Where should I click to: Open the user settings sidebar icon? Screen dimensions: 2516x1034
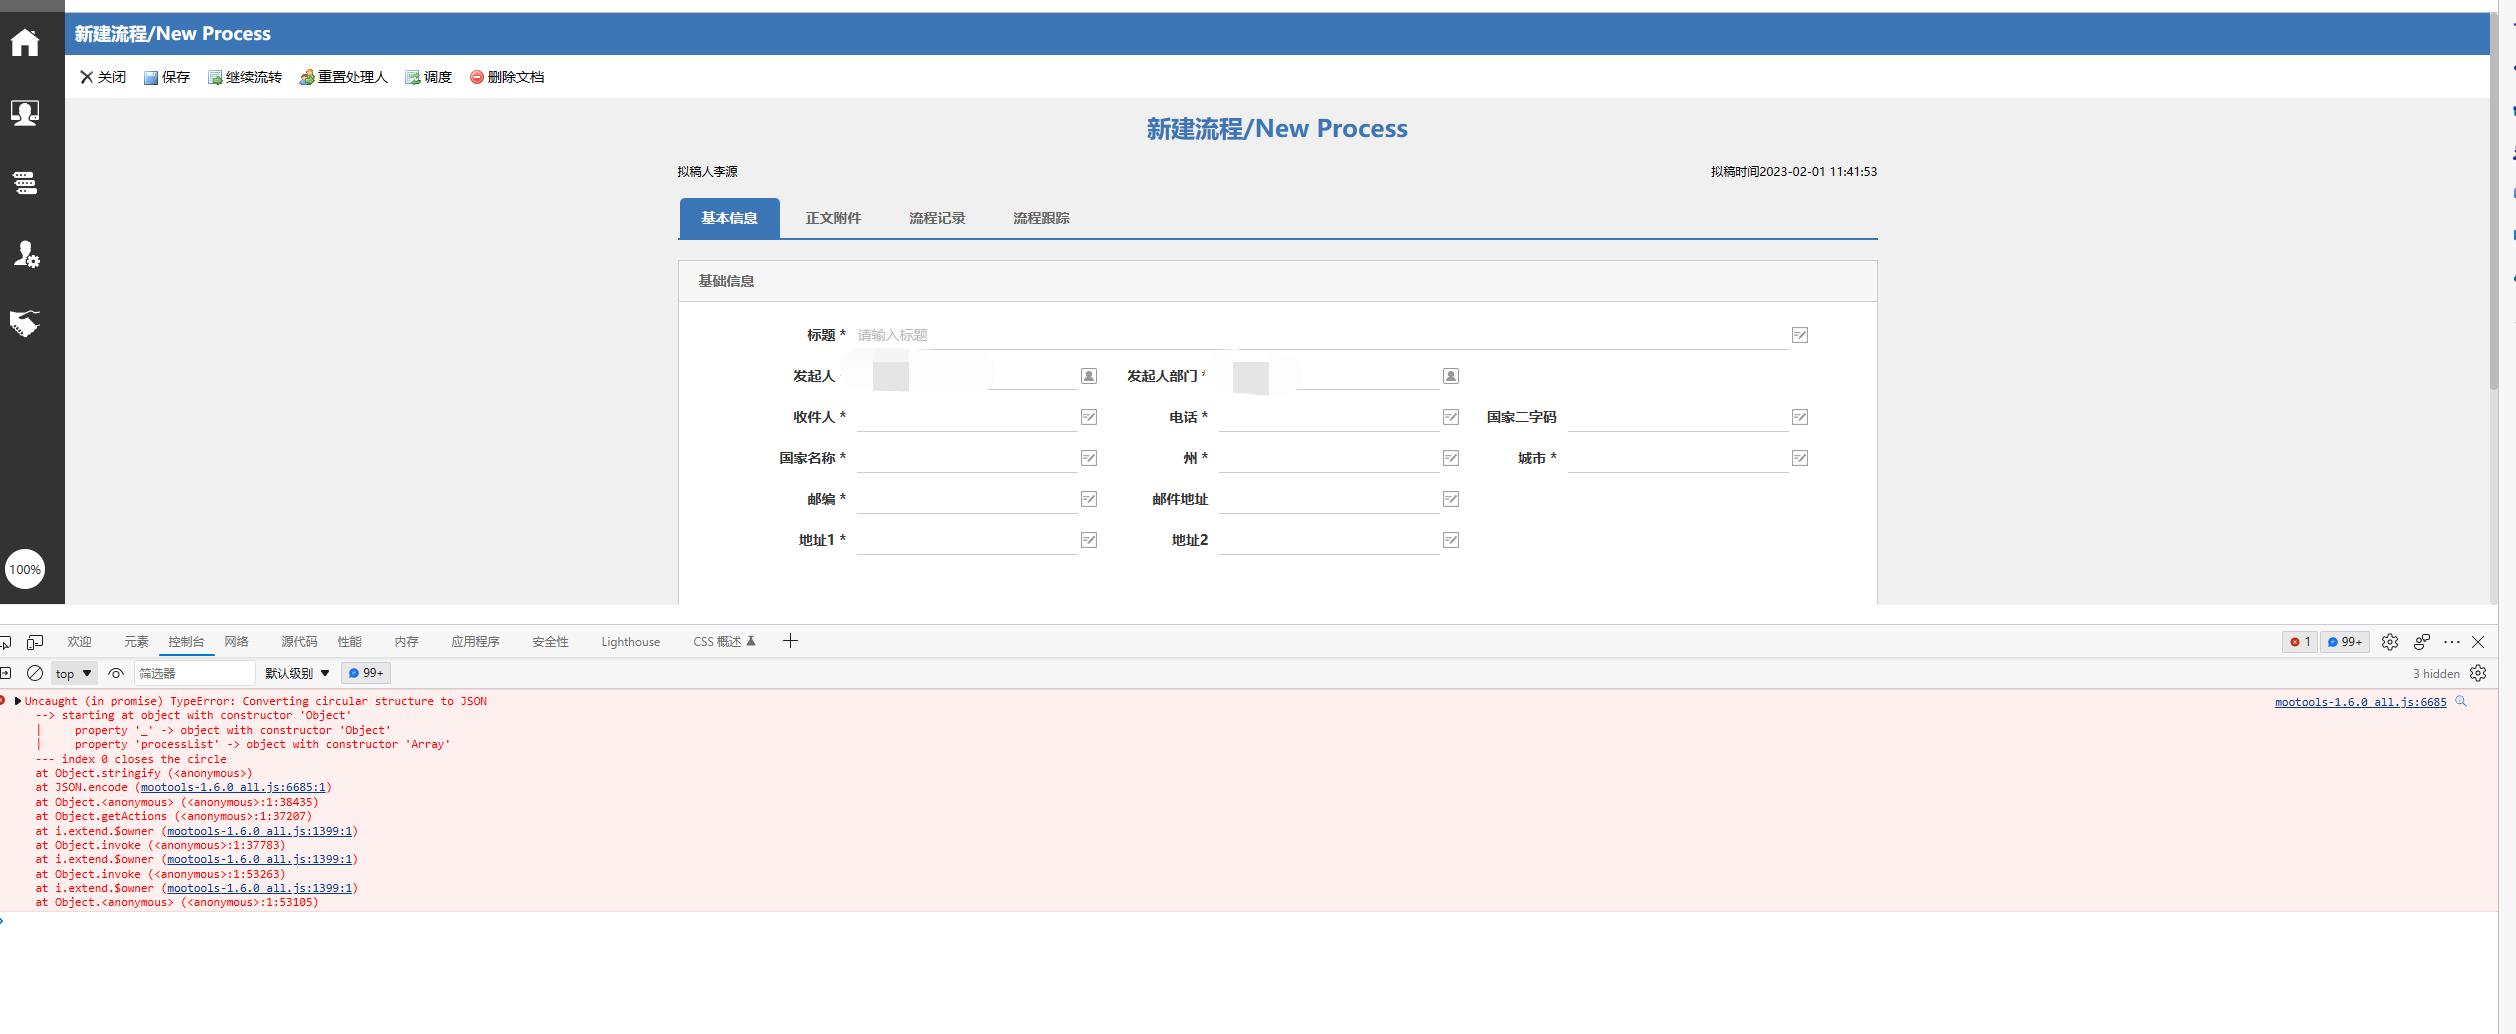26,254
